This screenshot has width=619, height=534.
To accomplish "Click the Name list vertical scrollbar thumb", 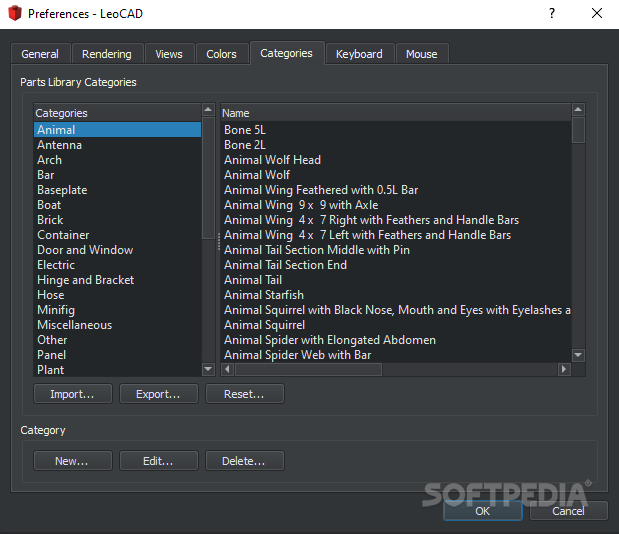I will [578, 130].
